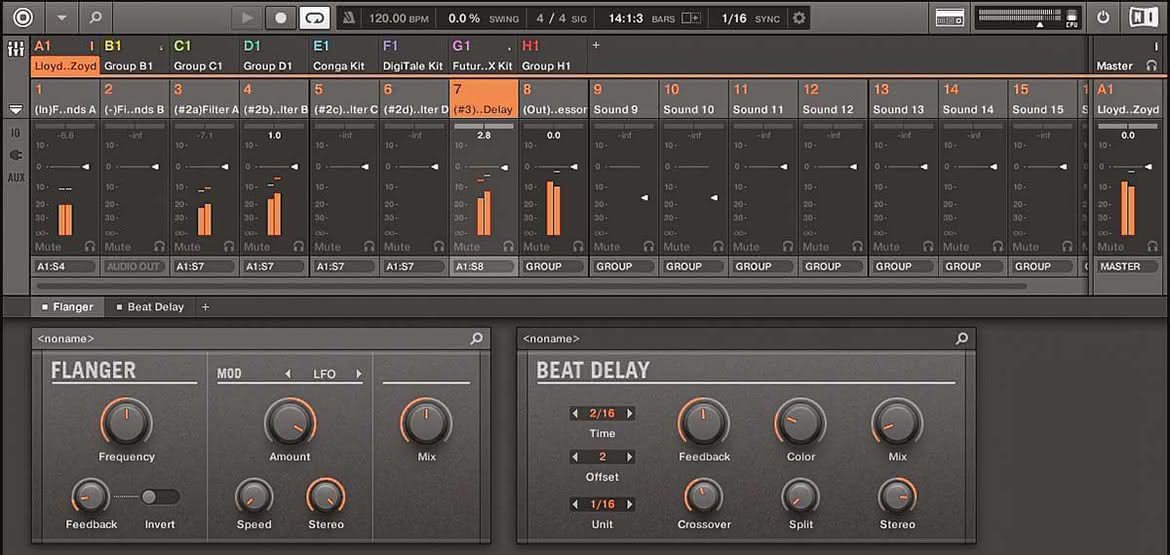This screenshot has width=1170, height=555.
Task: Toggle the follow playhead icon next to BARS
Action: click(692, 17)
